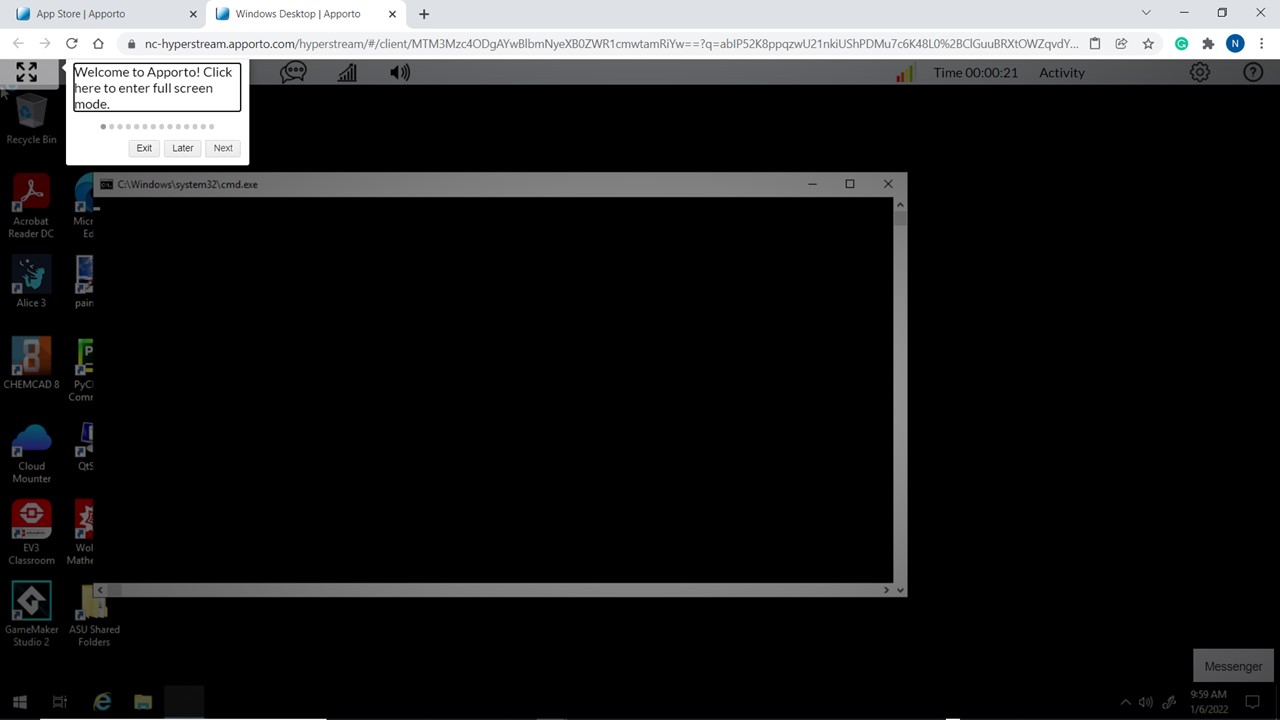Viewport: 1280px width, 720px height.
Task: Click Next in the welcome tour popup
Action: pos(223,148)
